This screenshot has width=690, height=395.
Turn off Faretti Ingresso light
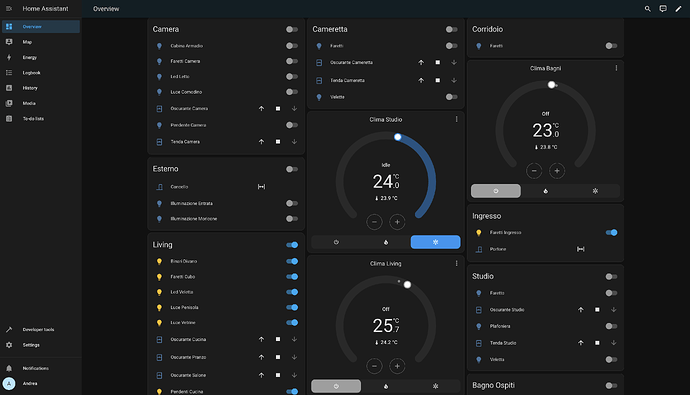pos(611,233)
